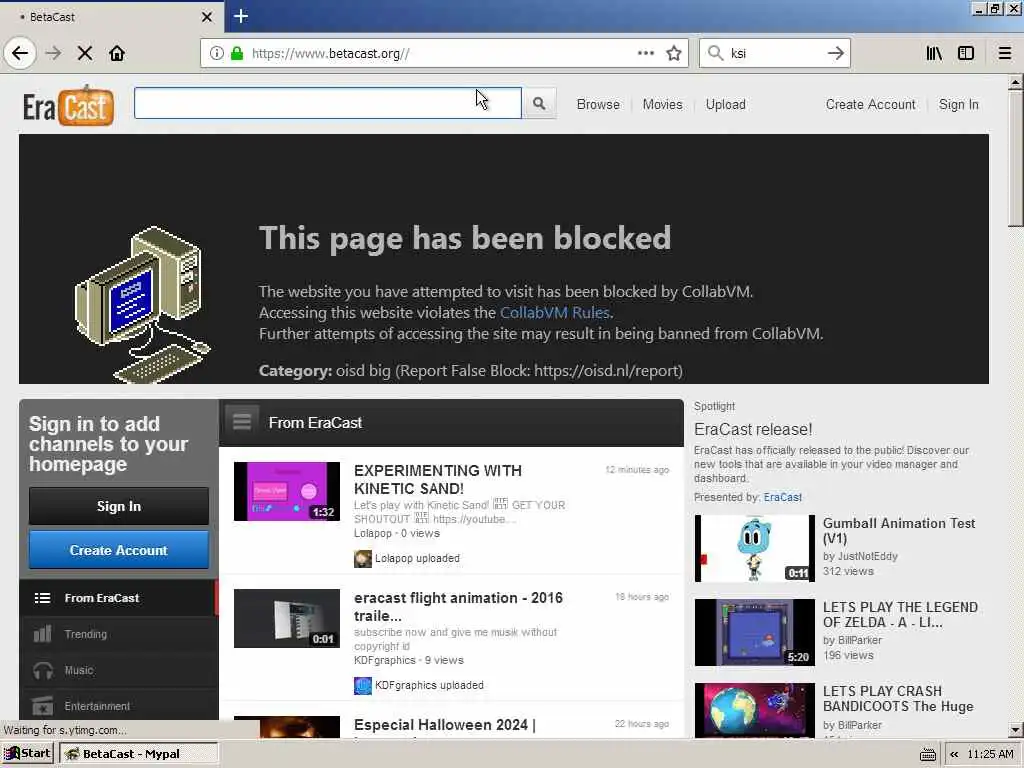Expand hidden system tray icons
Screen dimensions: 1024x768
pyautogui.click(x=954, y=754)
